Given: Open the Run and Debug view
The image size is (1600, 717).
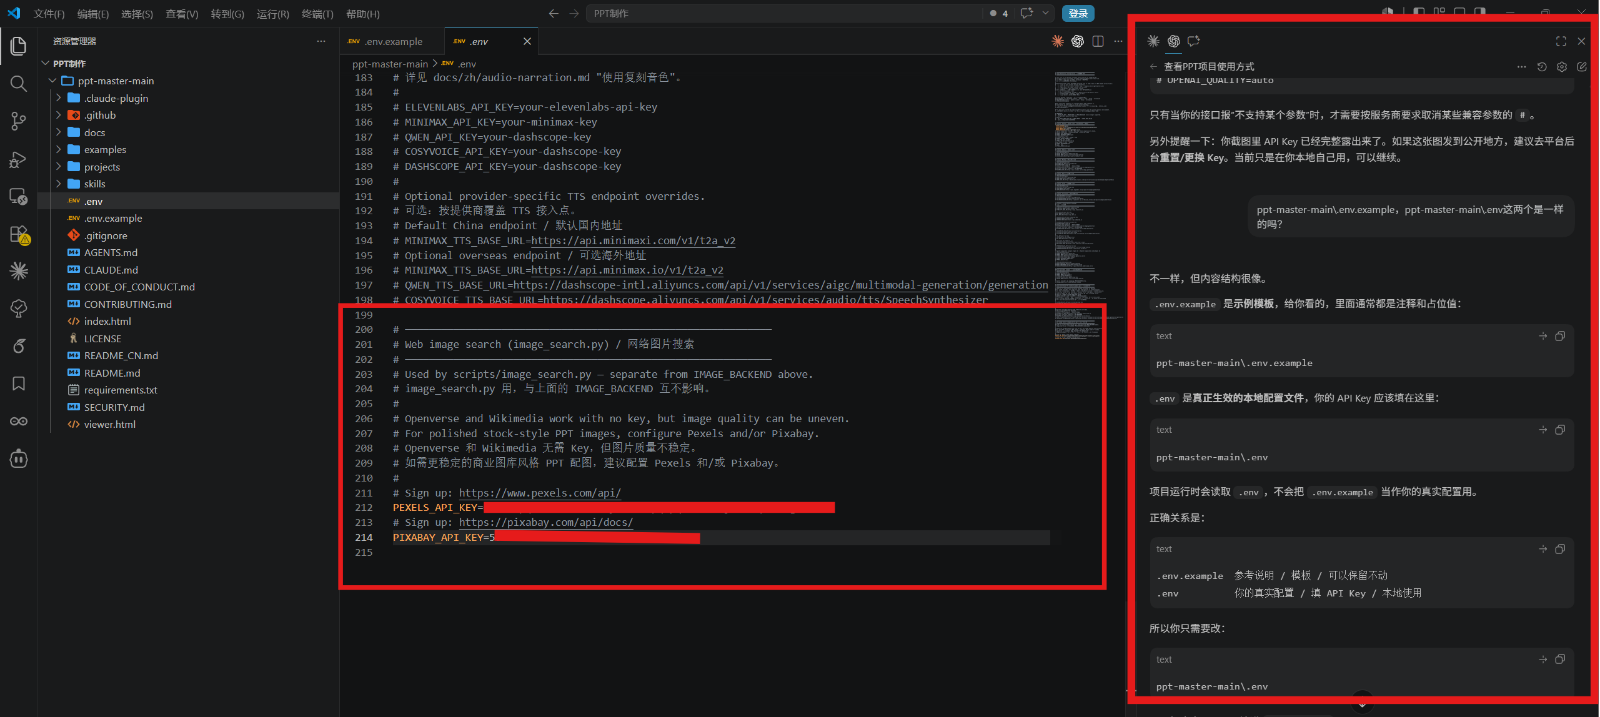Looking at the screenshot, I should (18, 159).
